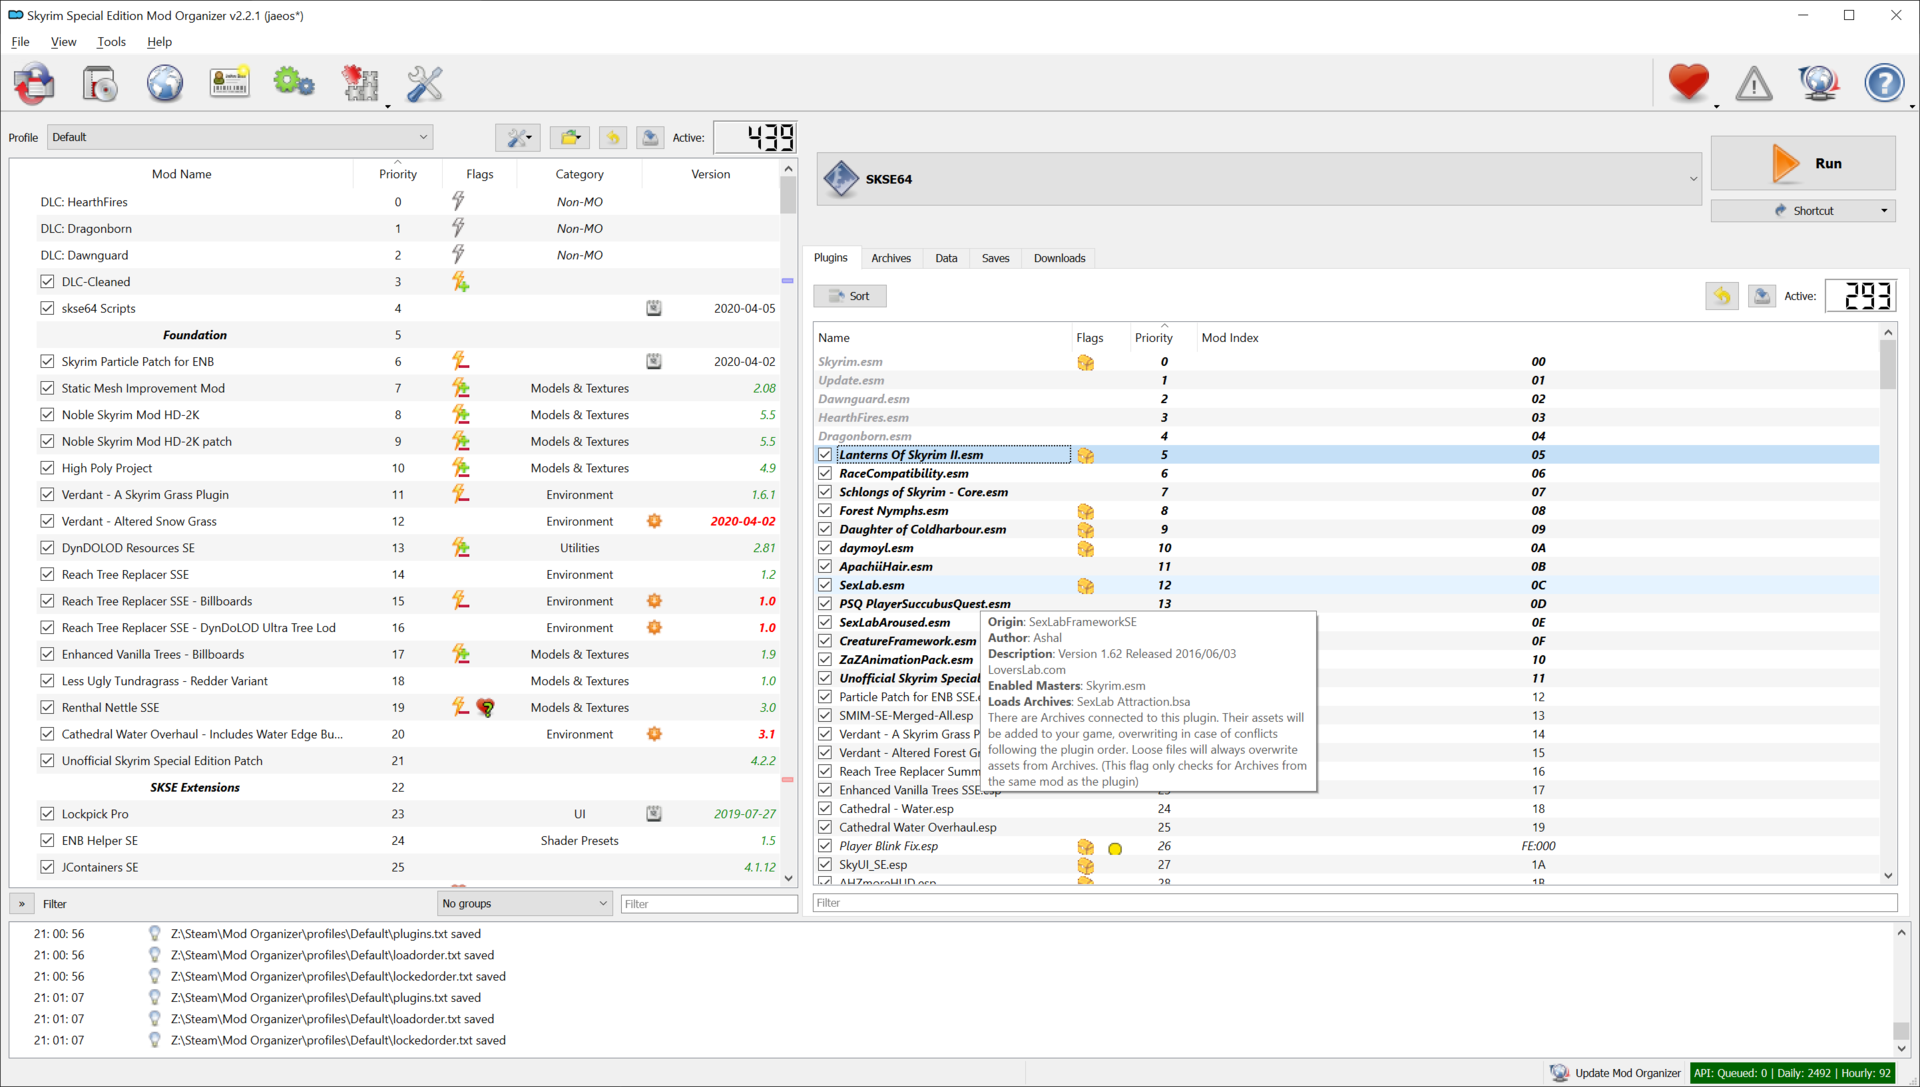1920x1087 pixels.
Task: Disable the ApachiiHair.esm plugin
Action: click(x=825, y=567)
